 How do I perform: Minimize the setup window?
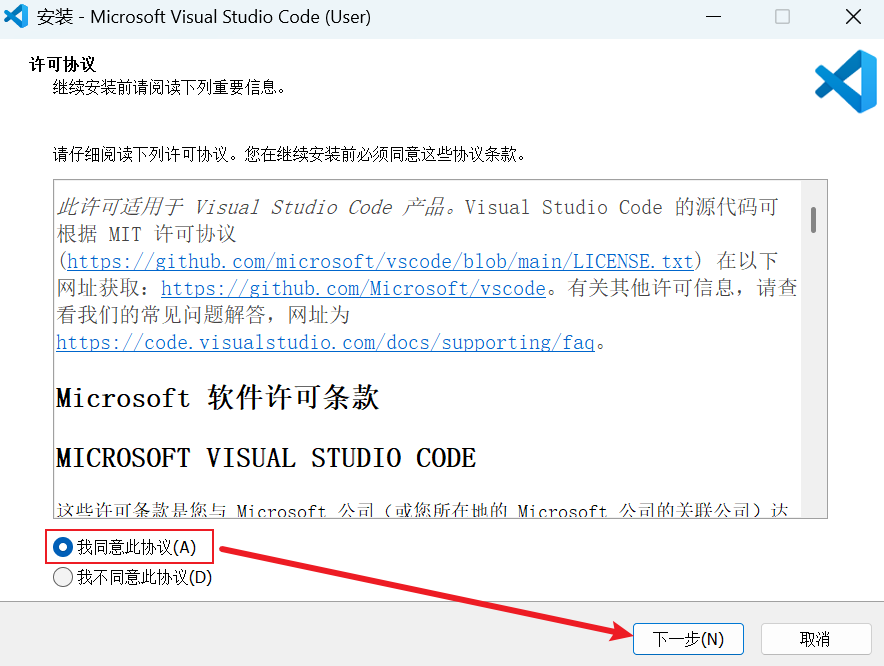[713, 17]
